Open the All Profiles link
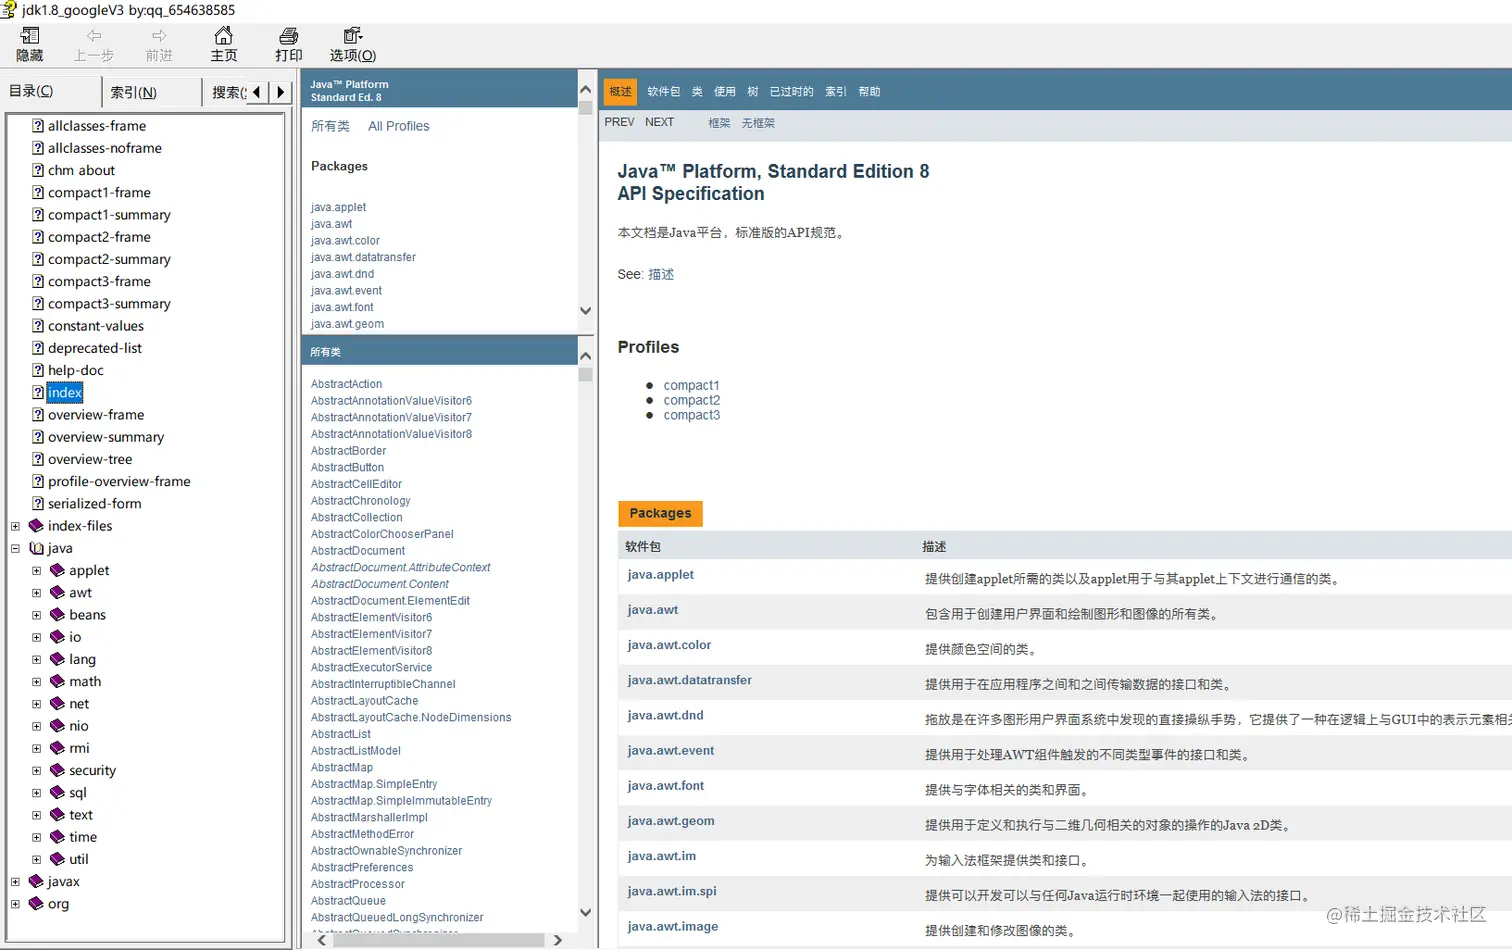The width and height of the screenshot is (1512, 950). [399, 126]
